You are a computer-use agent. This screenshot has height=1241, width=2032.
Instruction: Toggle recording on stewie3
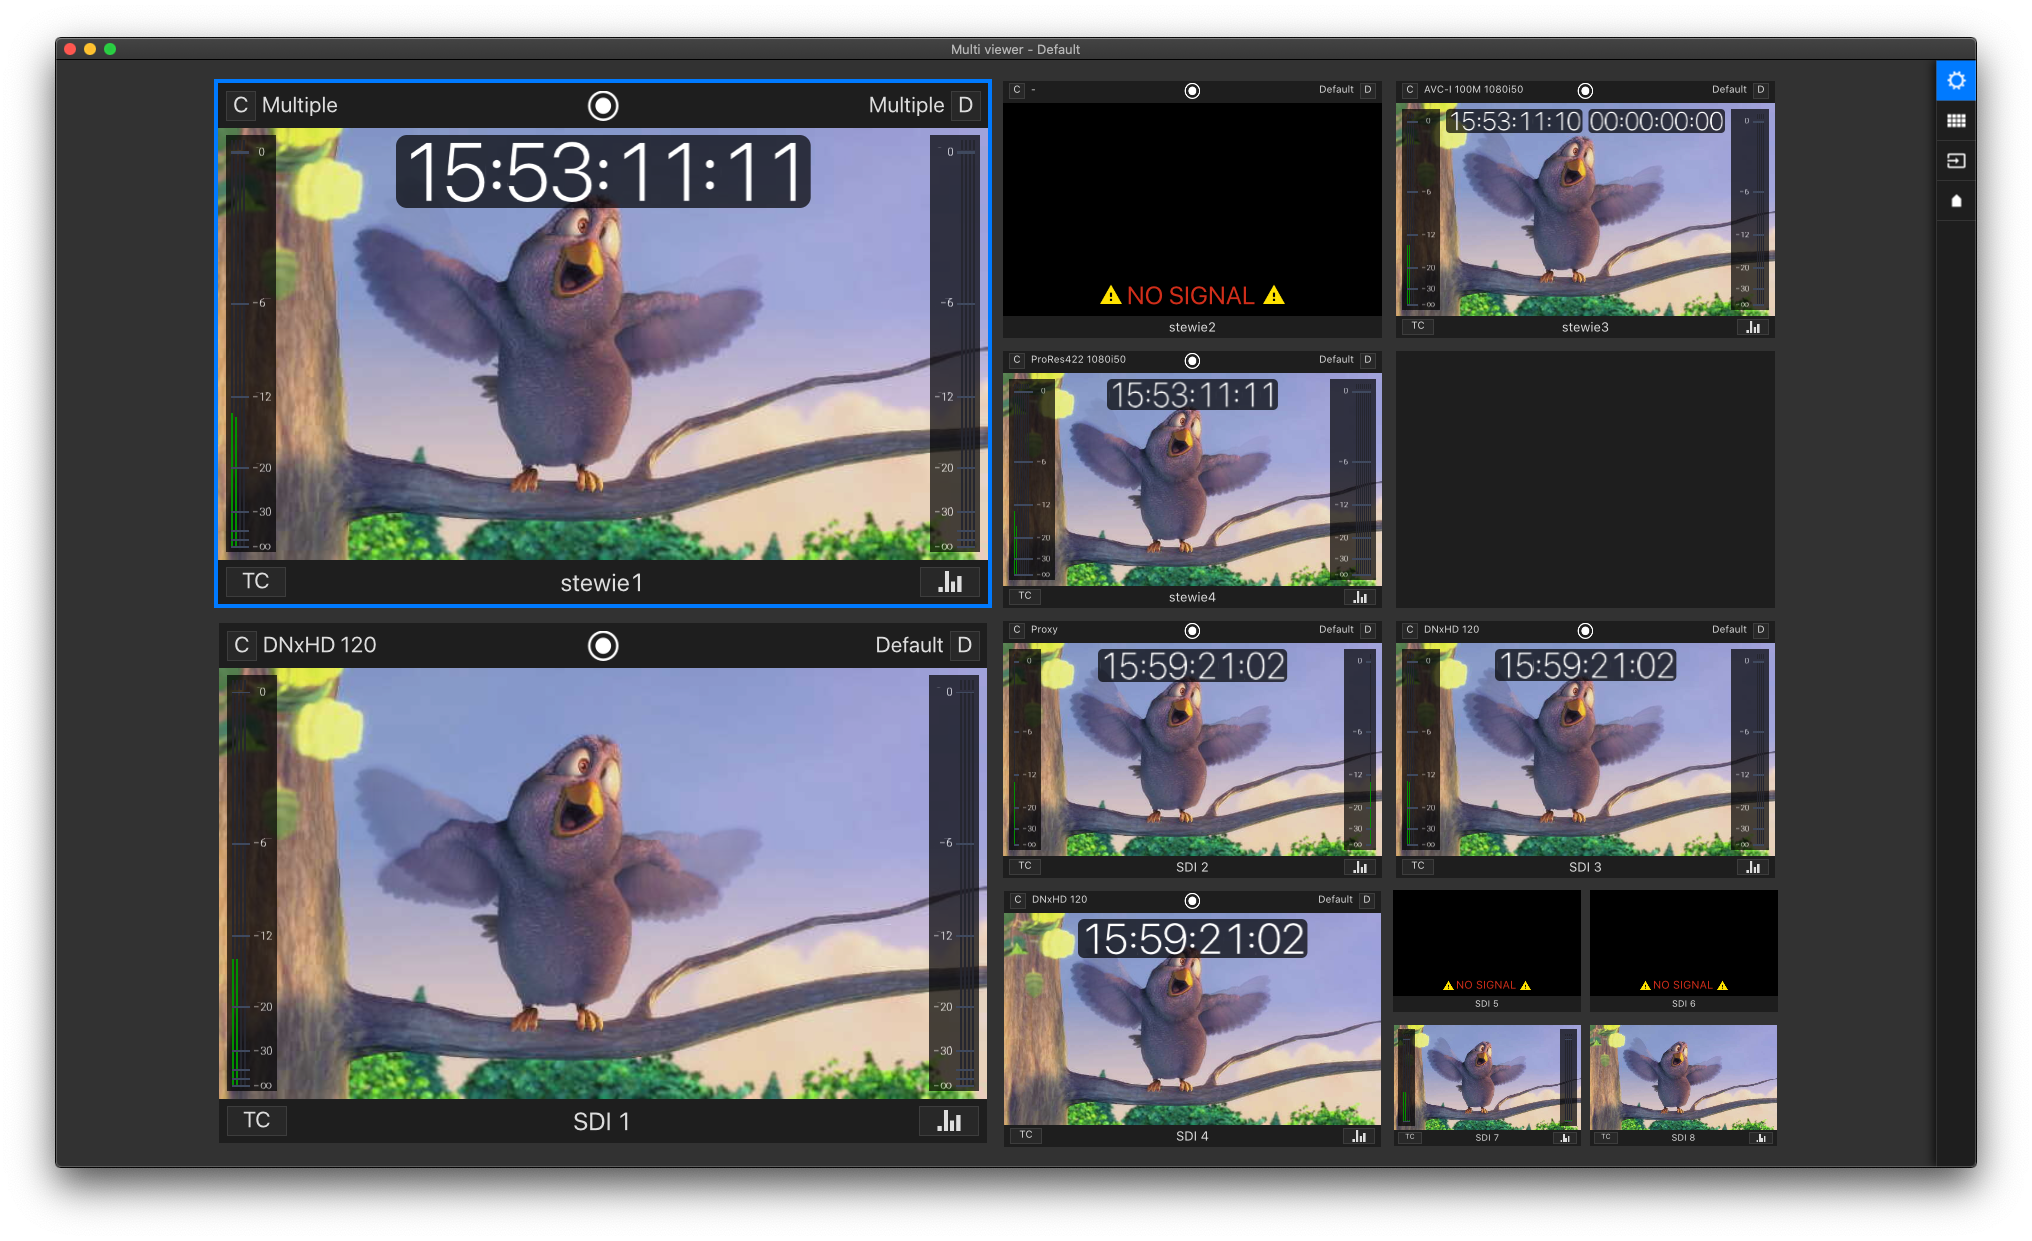pos(1585,91)
